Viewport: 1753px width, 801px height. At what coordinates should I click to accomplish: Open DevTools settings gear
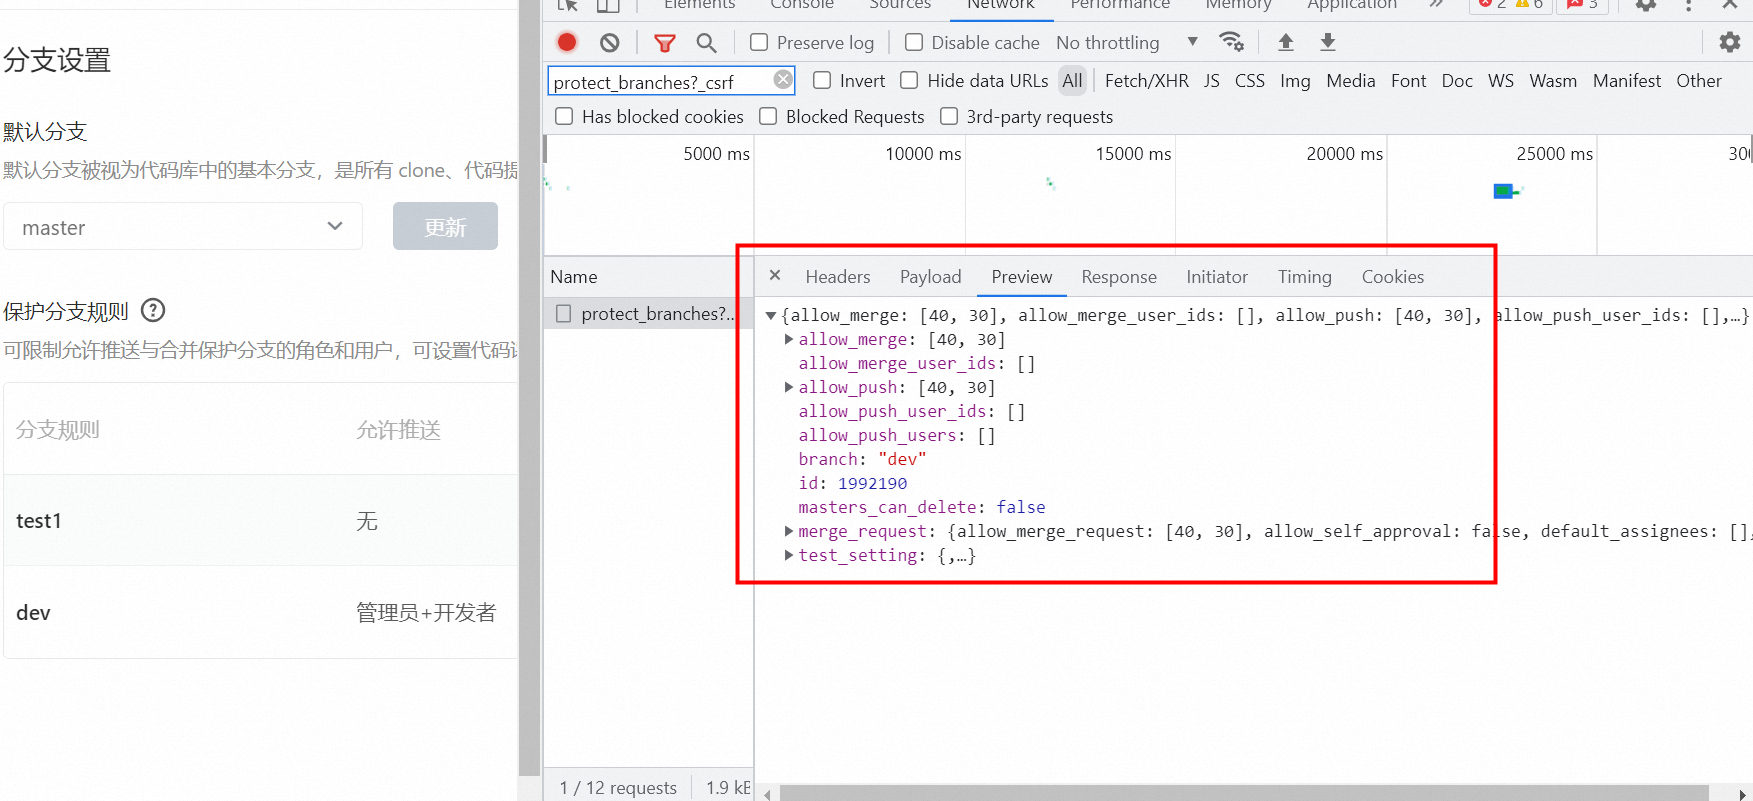tap(1646, 5)
